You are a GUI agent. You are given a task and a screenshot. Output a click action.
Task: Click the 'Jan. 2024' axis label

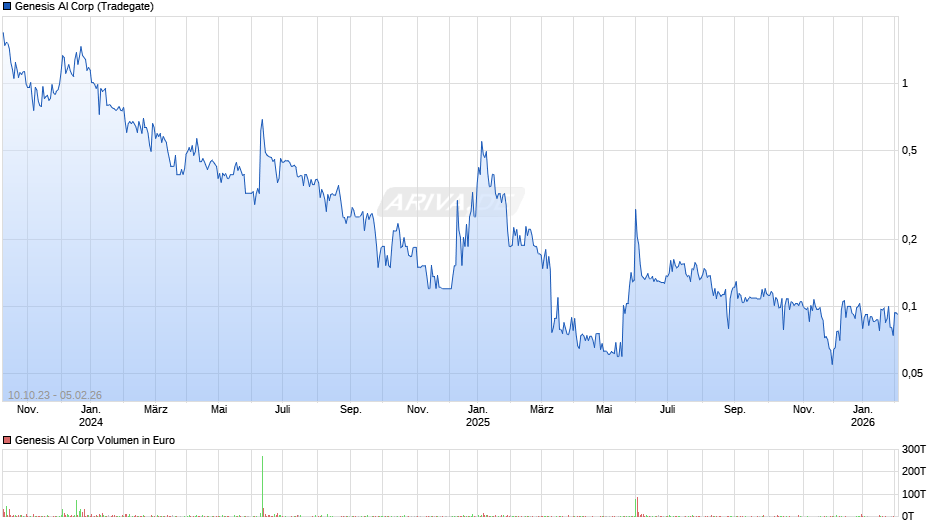[x=91, y=416]
